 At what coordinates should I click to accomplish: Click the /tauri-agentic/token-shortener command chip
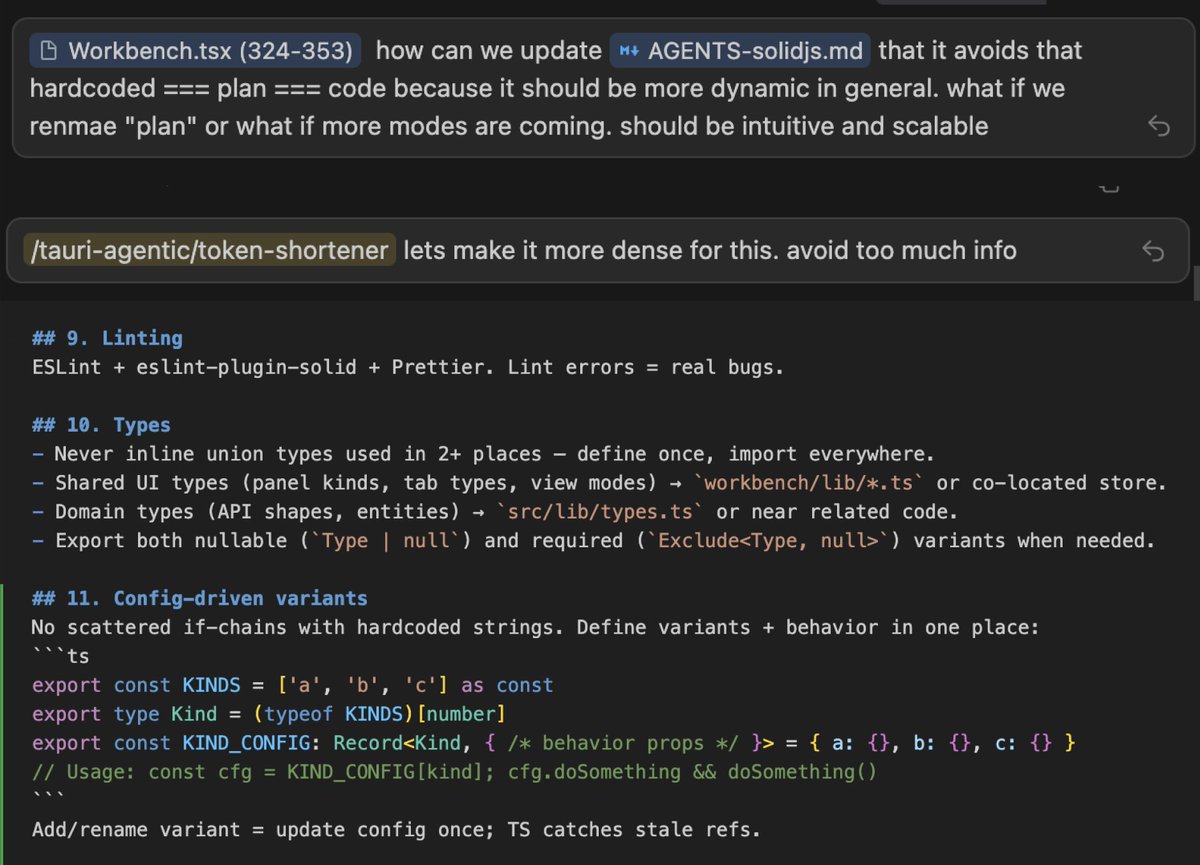point(209,250)
